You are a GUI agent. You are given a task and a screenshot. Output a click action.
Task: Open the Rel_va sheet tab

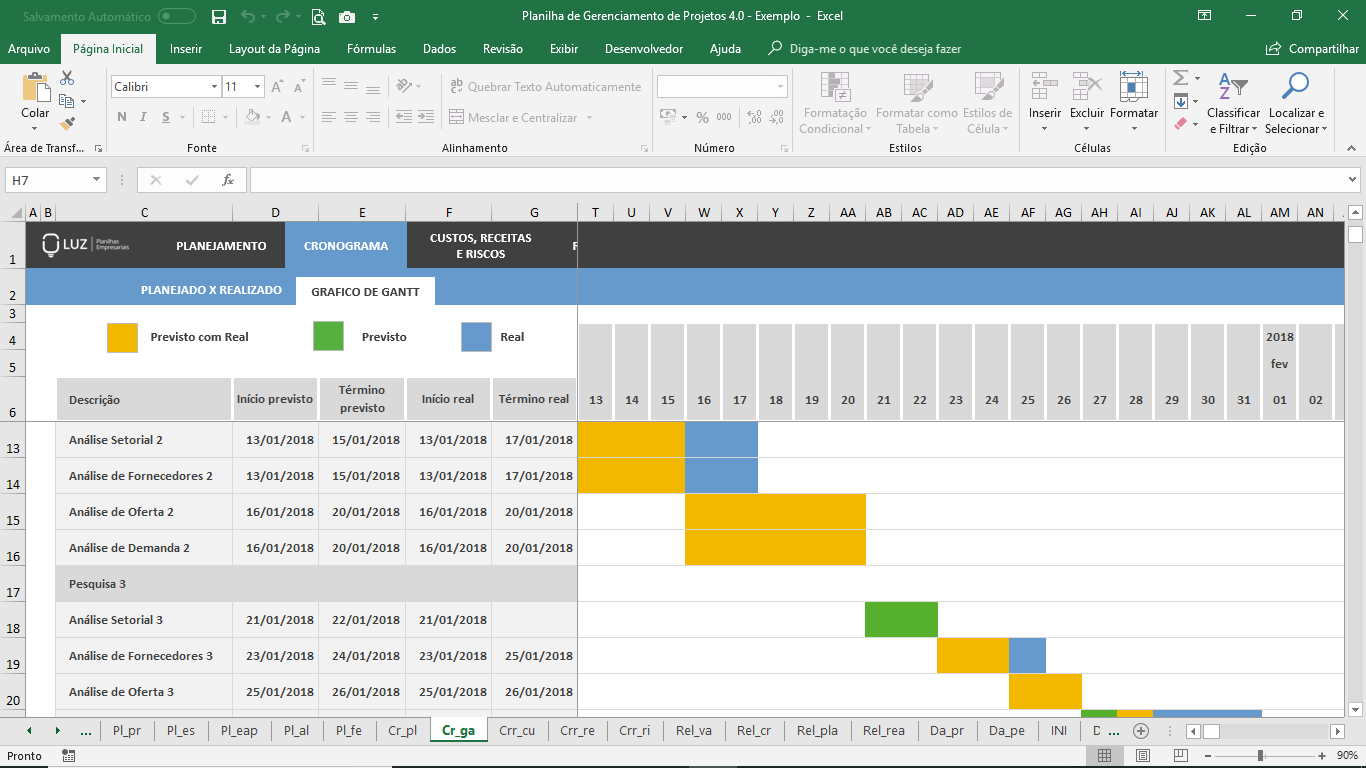click(694, 731)
